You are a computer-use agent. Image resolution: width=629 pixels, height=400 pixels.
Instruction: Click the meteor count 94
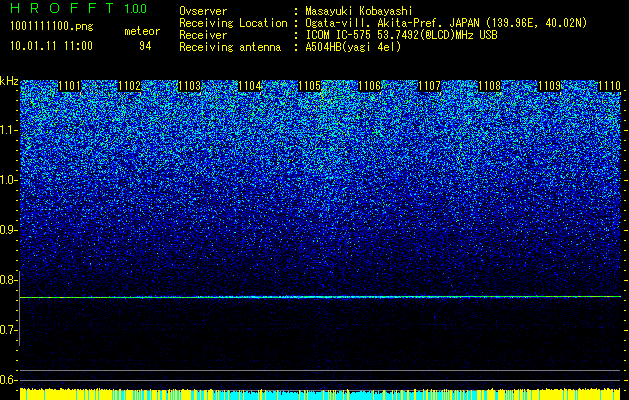[x=145, y=47]
